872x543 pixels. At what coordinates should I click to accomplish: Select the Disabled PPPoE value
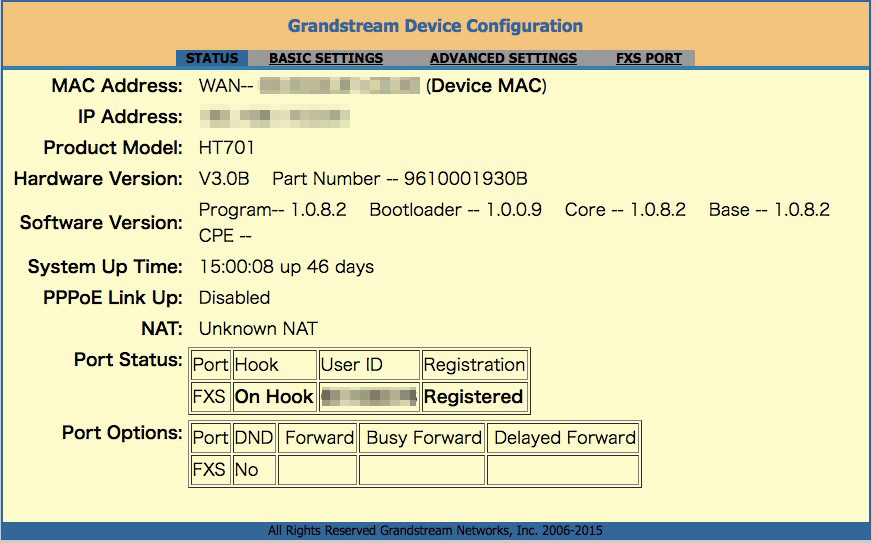point(234,298)
